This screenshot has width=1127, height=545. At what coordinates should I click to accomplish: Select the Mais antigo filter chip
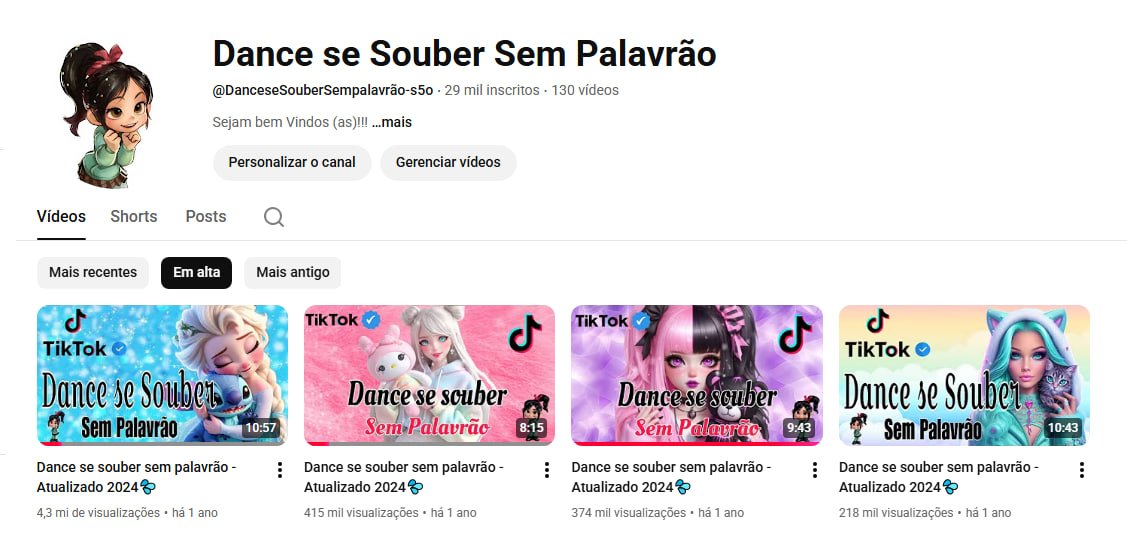pyautogui.click(x=293, y=272)
